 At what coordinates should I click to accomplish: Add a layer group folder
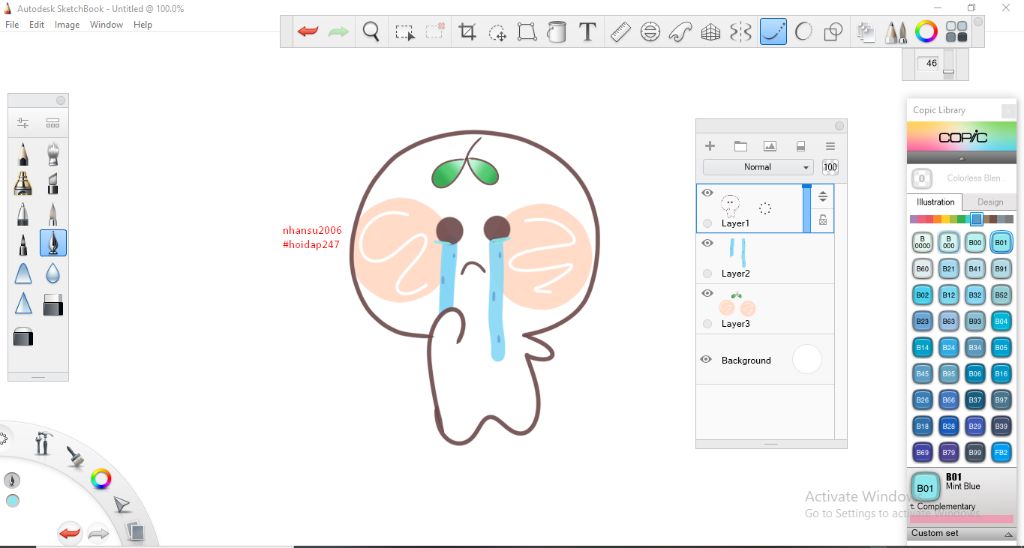[740, 146]
